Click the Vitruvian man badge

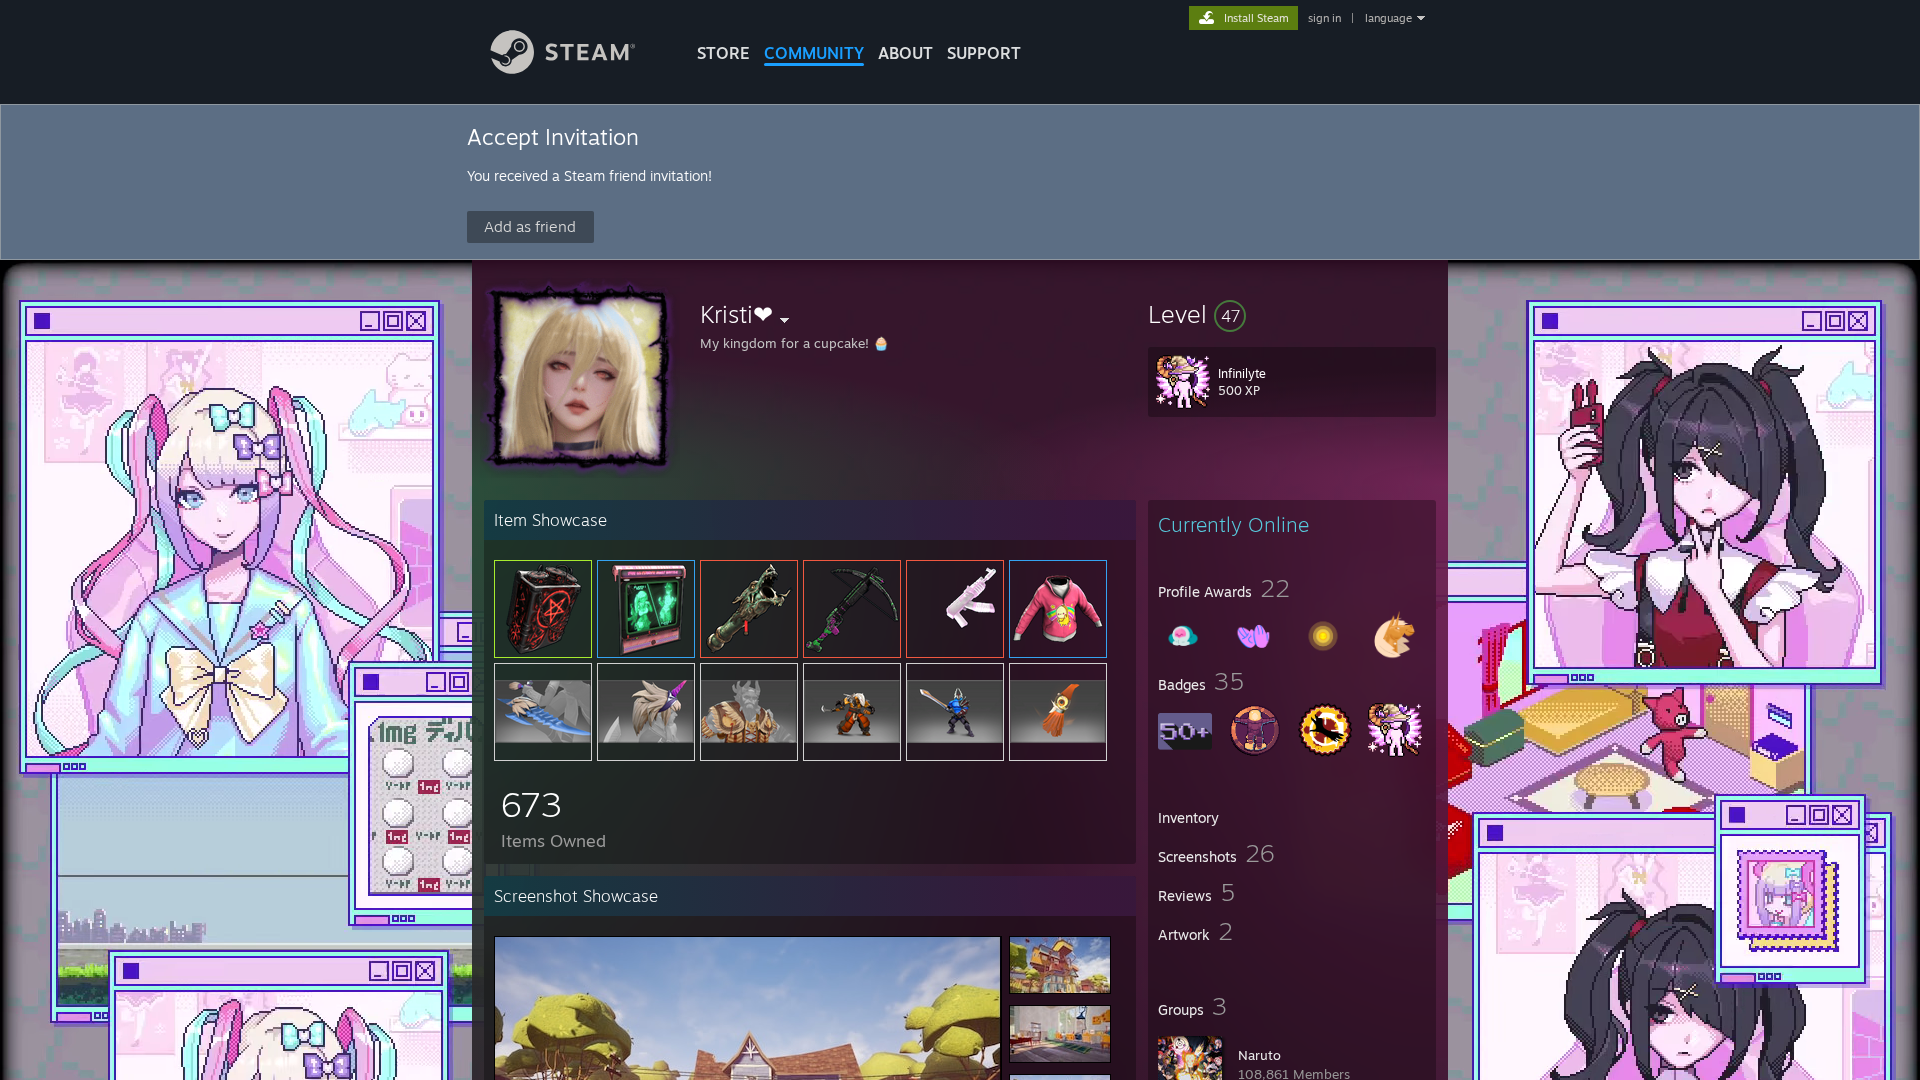pos(1255,730)
